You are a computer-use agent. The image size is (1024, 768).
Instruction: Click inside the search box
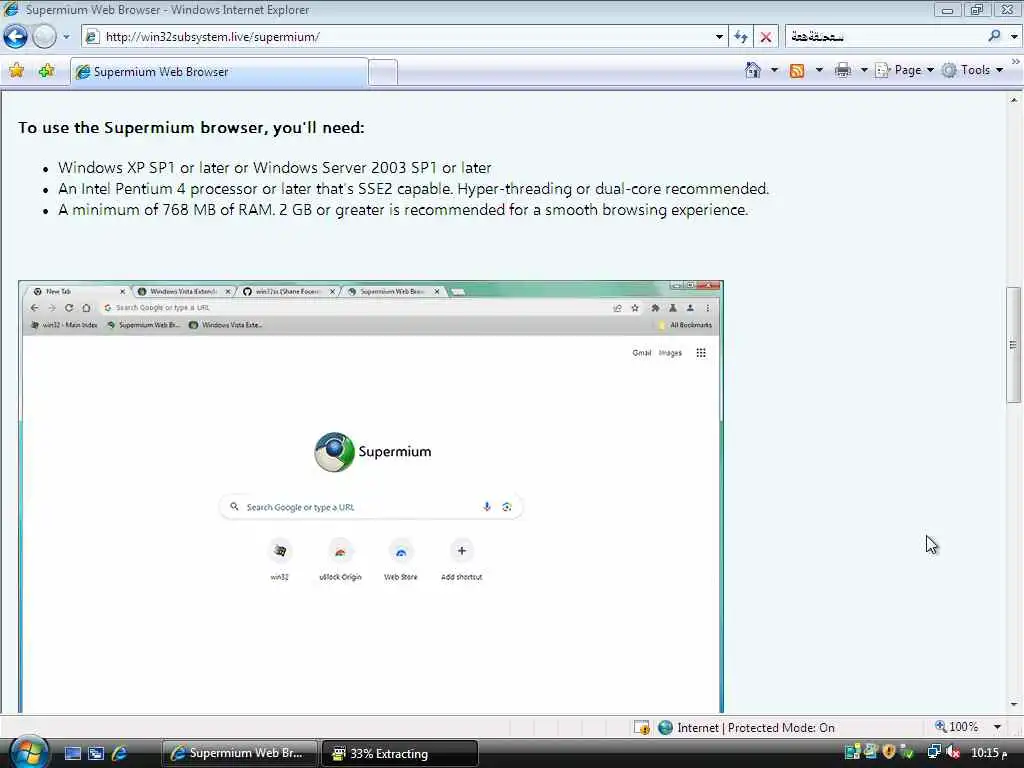click(x=885, y=37)
